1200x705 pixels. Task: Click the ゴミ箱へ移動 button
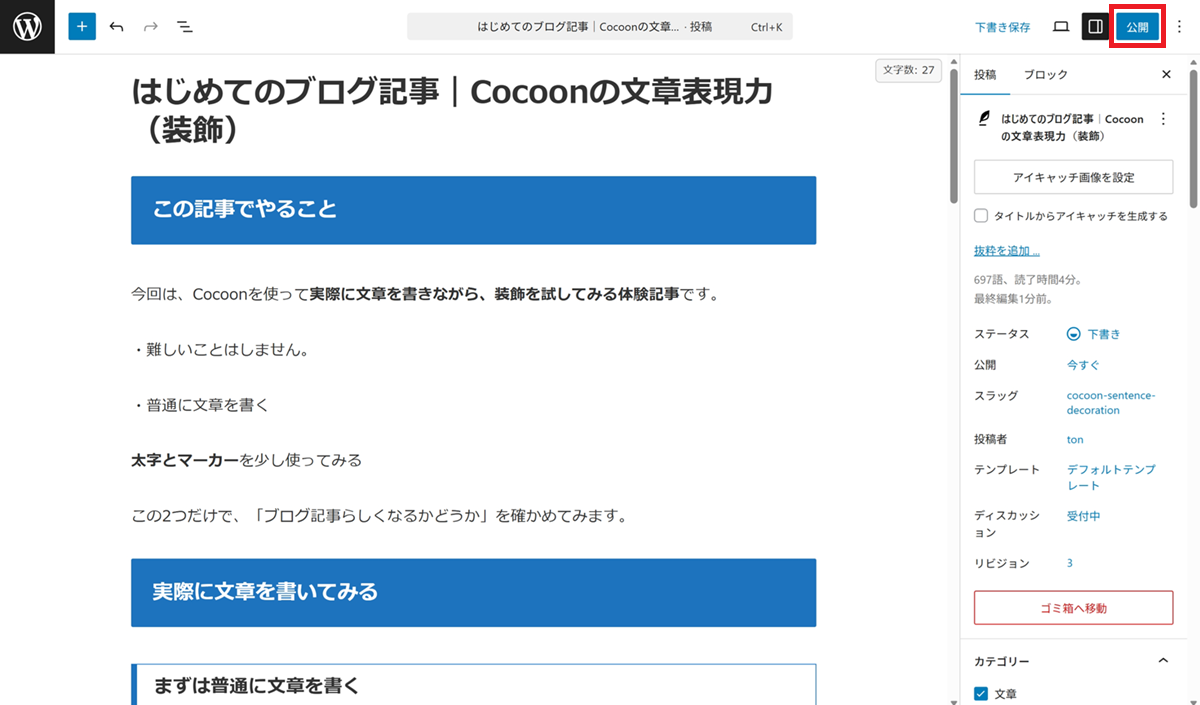click(x=1073, y=607)
